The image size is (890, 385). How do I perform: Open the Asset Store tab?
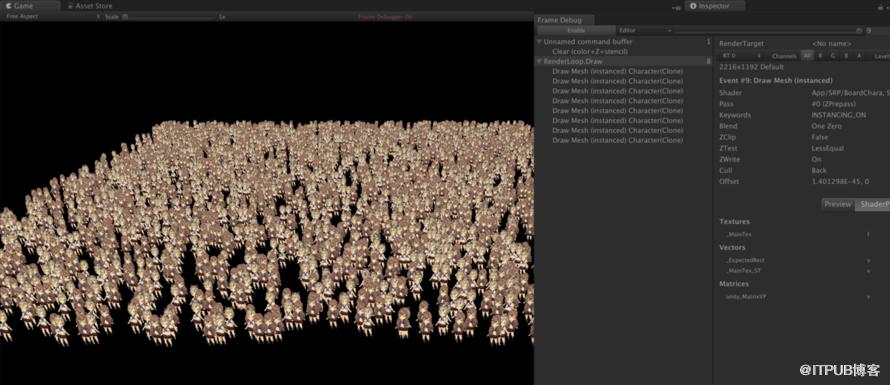point(89,6)
